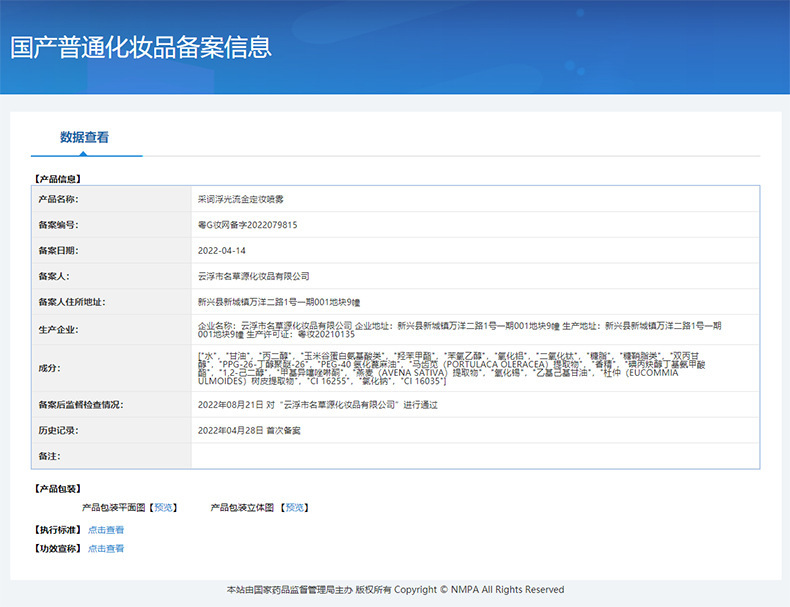The image size is (790, 607).
Task: Open the 数据查看 tab
Action: (x=85, y=138)
